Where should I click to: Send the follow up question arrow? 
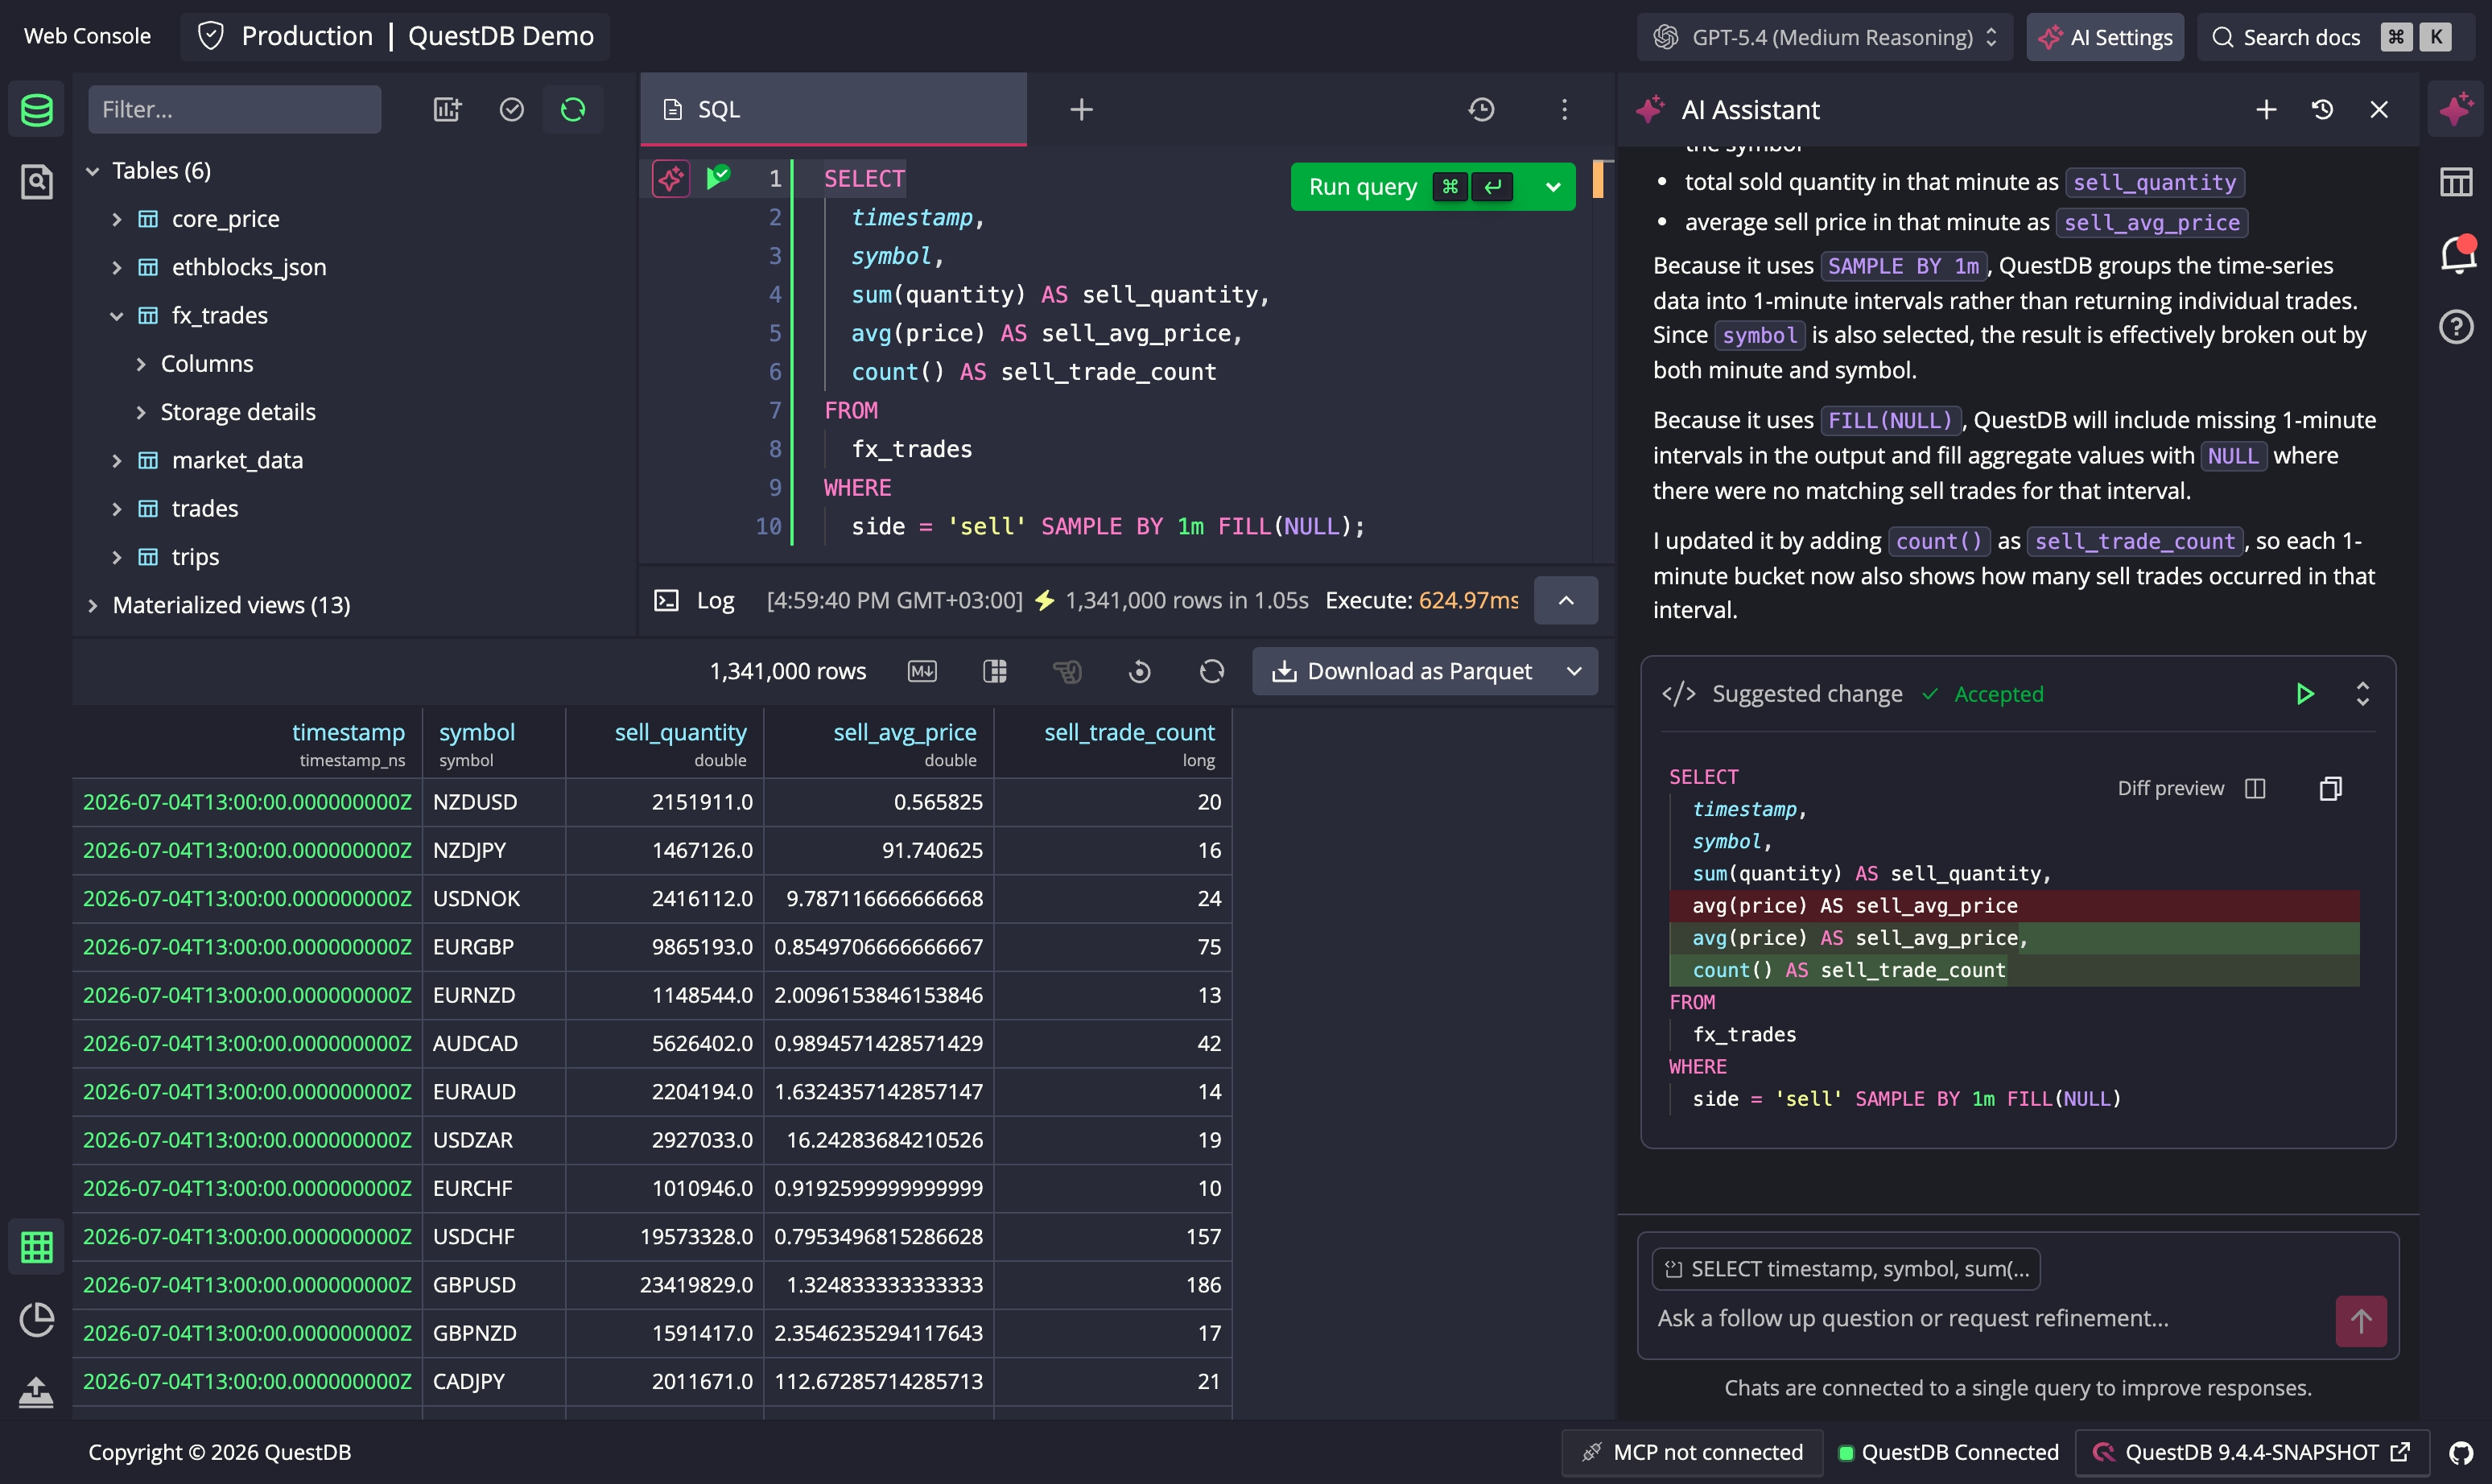[x=2361, y=1321]
